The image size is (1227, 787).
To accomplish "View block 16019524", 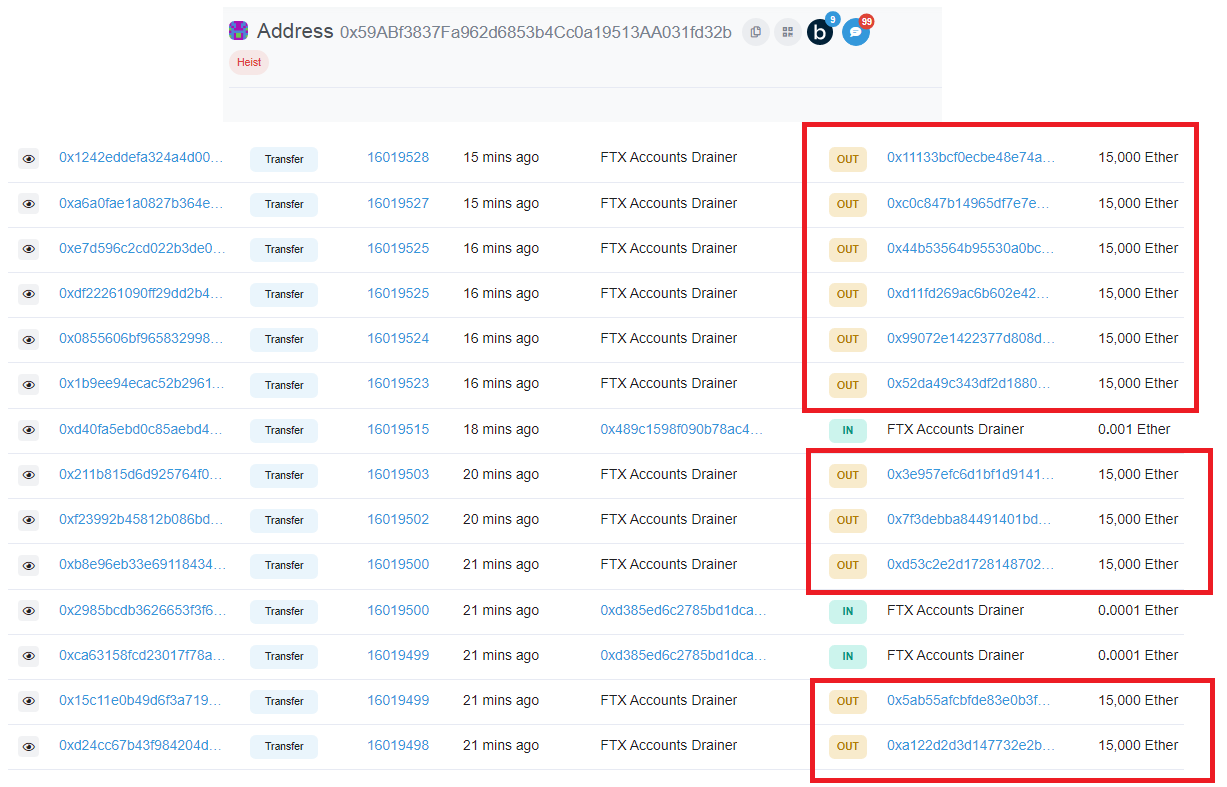I will pos(398,338).
